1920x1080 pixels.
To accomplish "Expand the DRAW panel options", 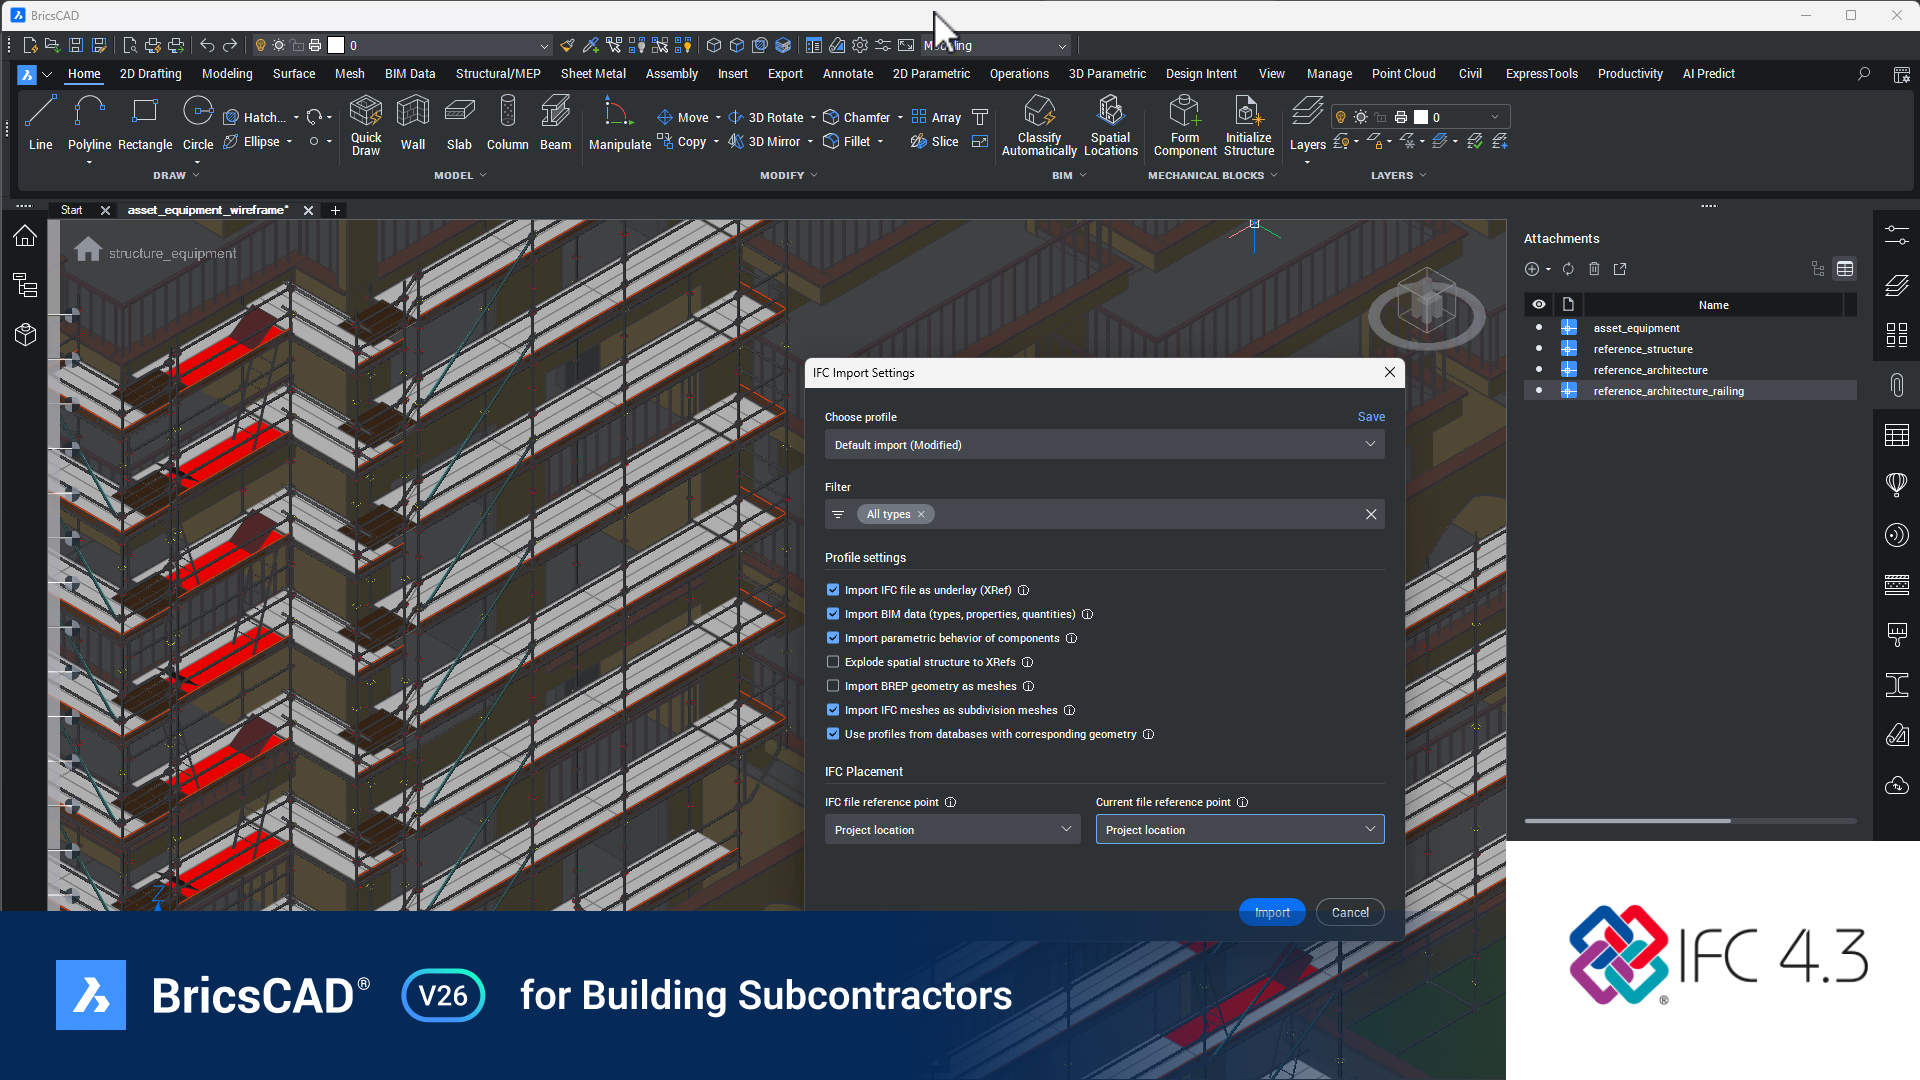I will tap(196, 175).
